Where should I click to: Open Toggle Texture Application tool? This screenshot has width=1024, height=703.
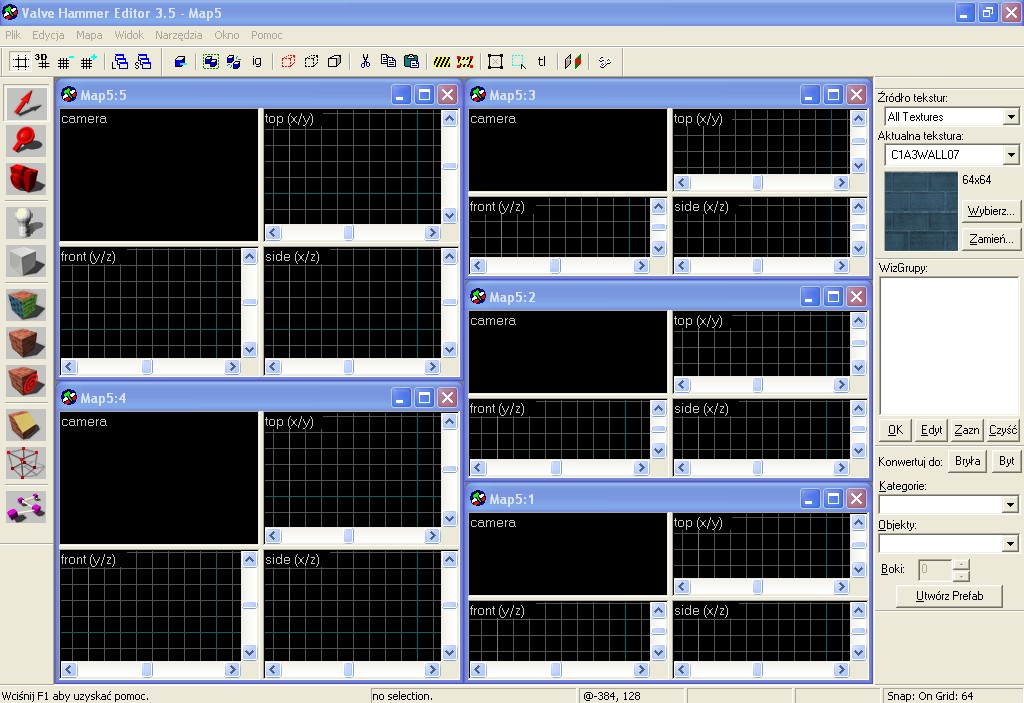tap(26, 305)
